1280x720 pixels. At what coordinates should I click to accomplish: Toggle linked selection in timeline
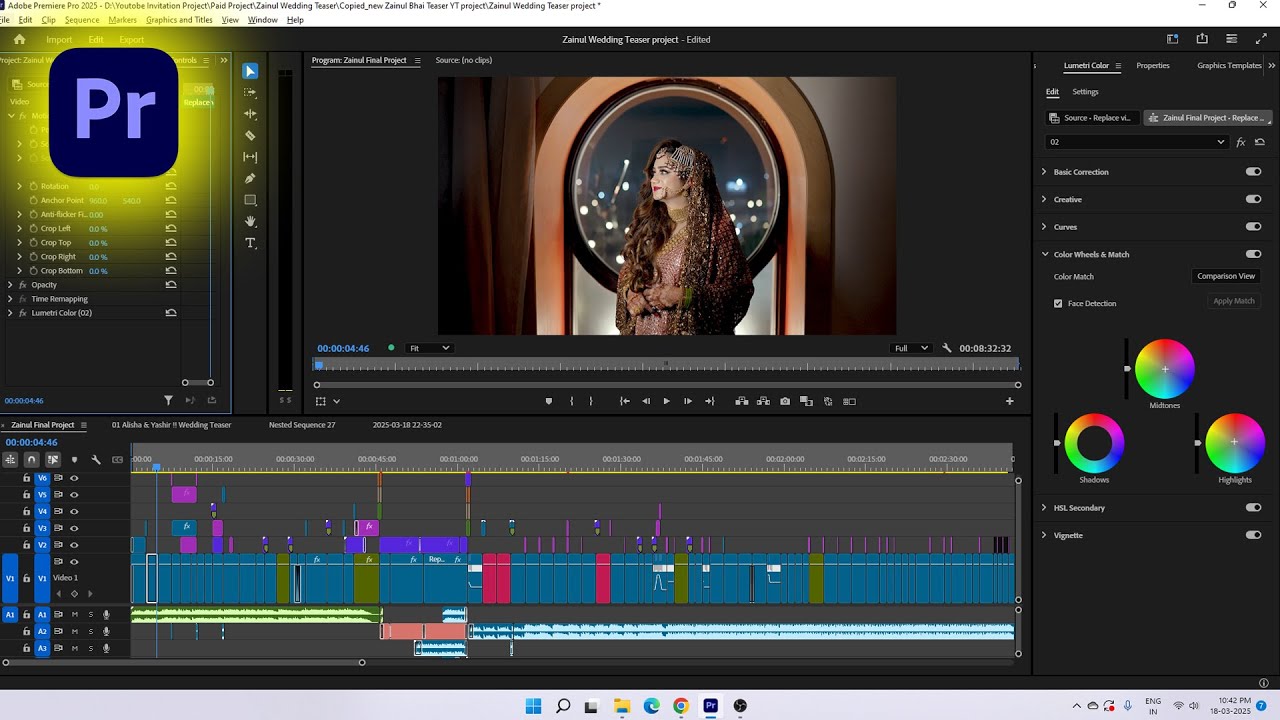52,460
